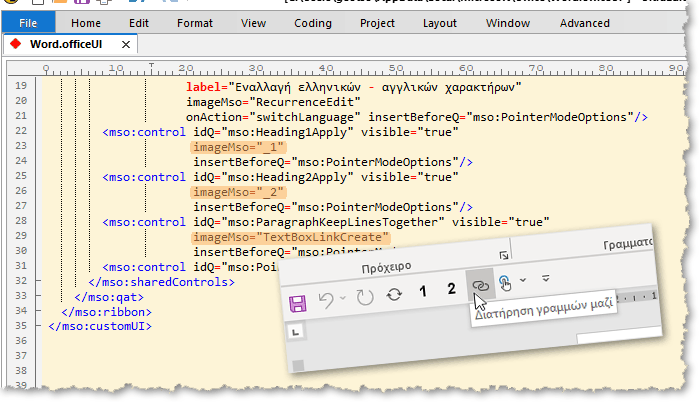The height and width of the screenshot is (402, 699).
Task: Switch to the Word.officeUI file tab
Action: (66, 44)
